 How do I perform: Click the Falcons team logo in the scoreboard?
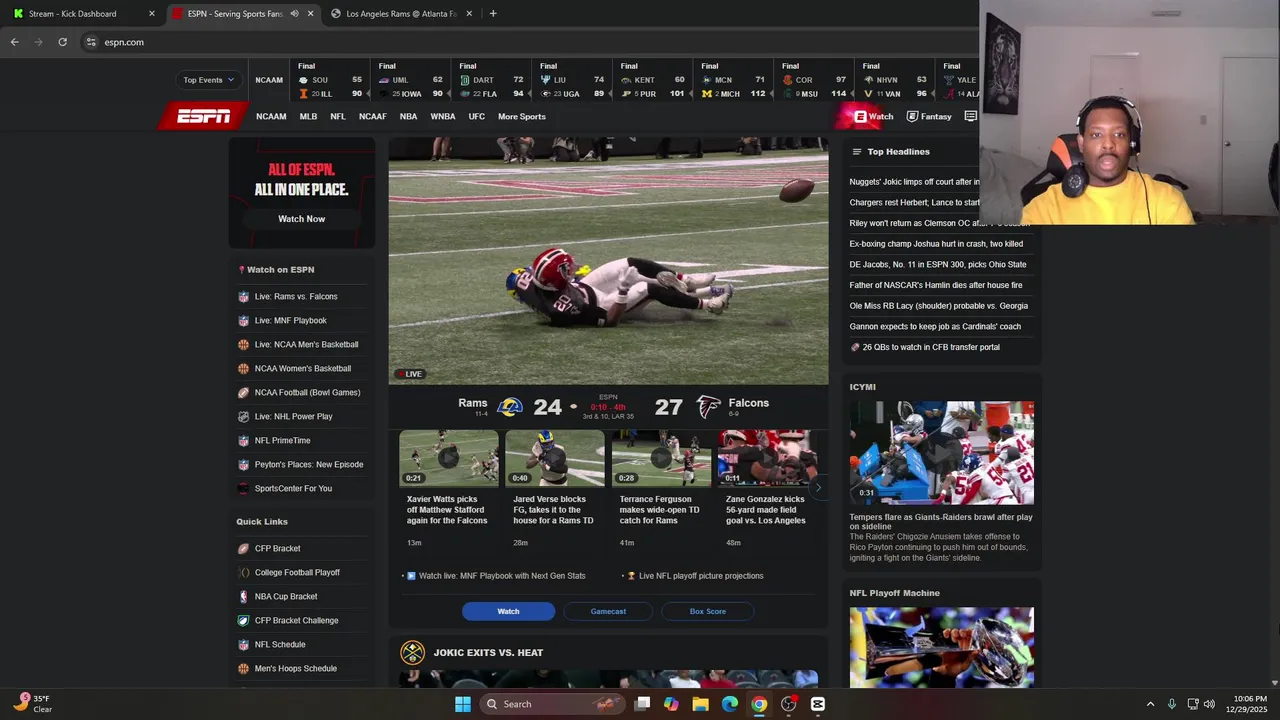(708, 407)
